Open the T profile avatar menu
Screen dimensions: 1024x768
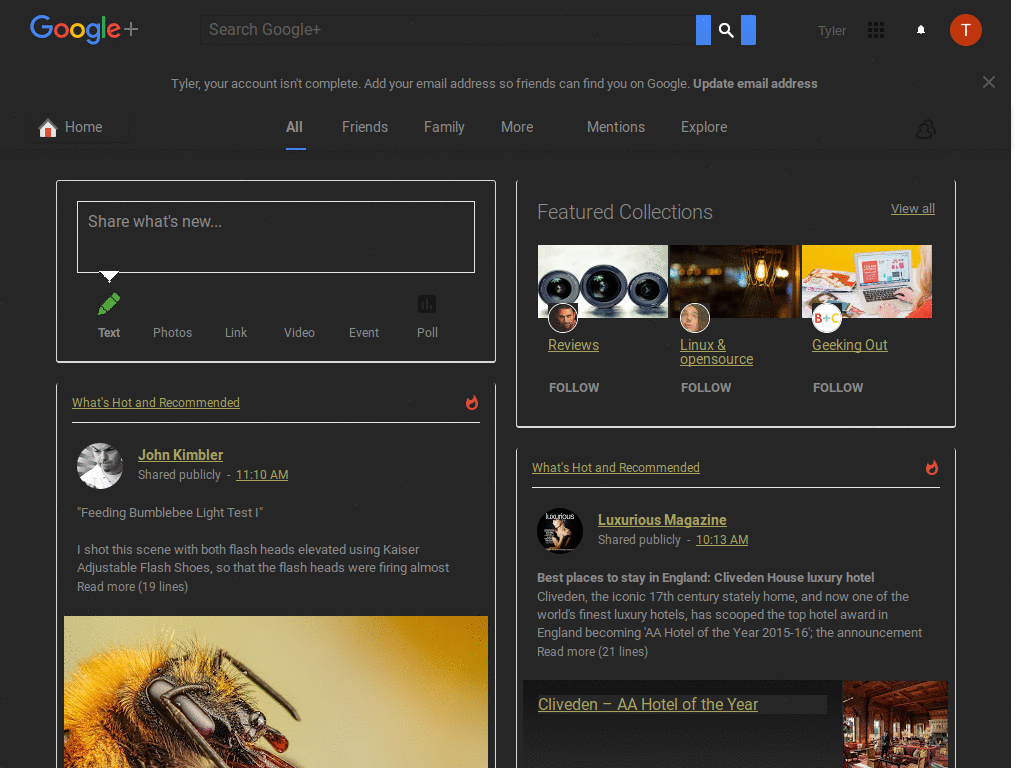pos(965,30)
